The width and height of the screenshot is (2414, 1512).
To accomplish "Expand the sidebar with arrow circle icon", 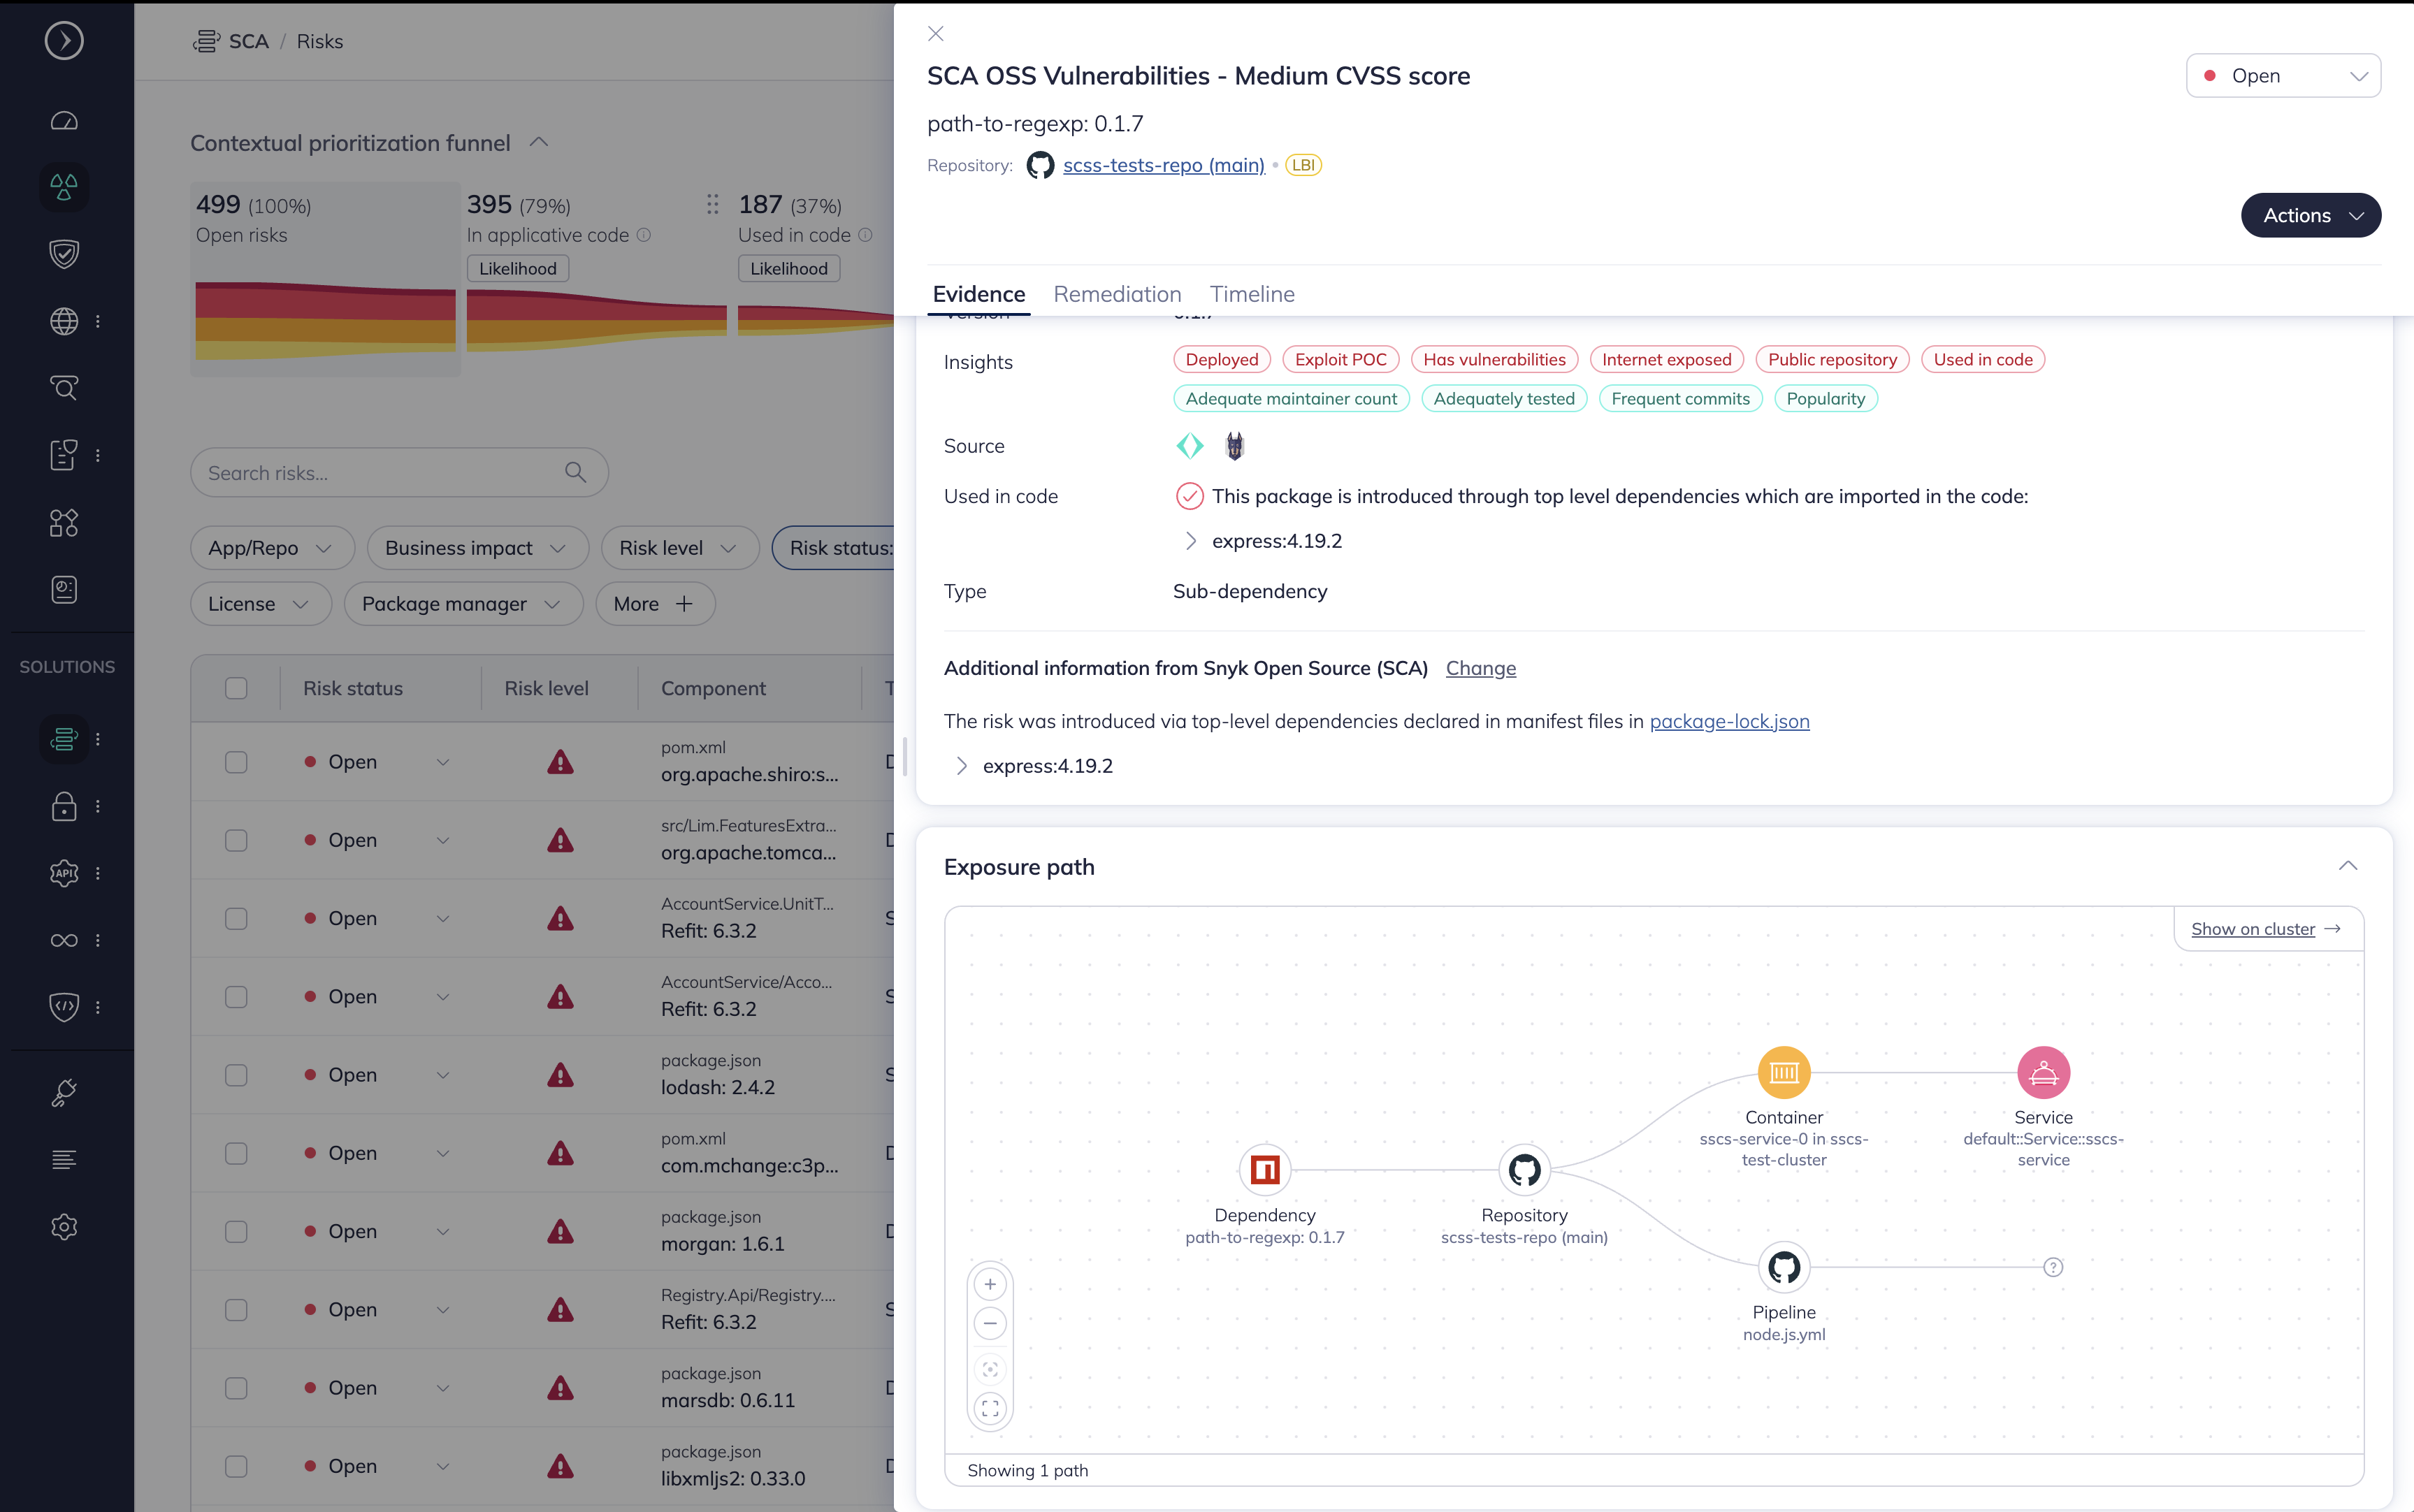I will click(x=64, y=40).
